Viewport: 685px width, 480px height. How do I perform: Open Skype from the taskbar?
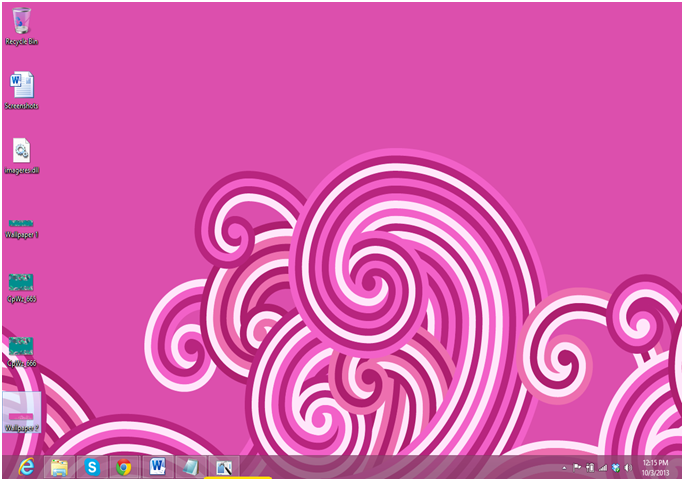pyautogui.click(x=92, y=467)
